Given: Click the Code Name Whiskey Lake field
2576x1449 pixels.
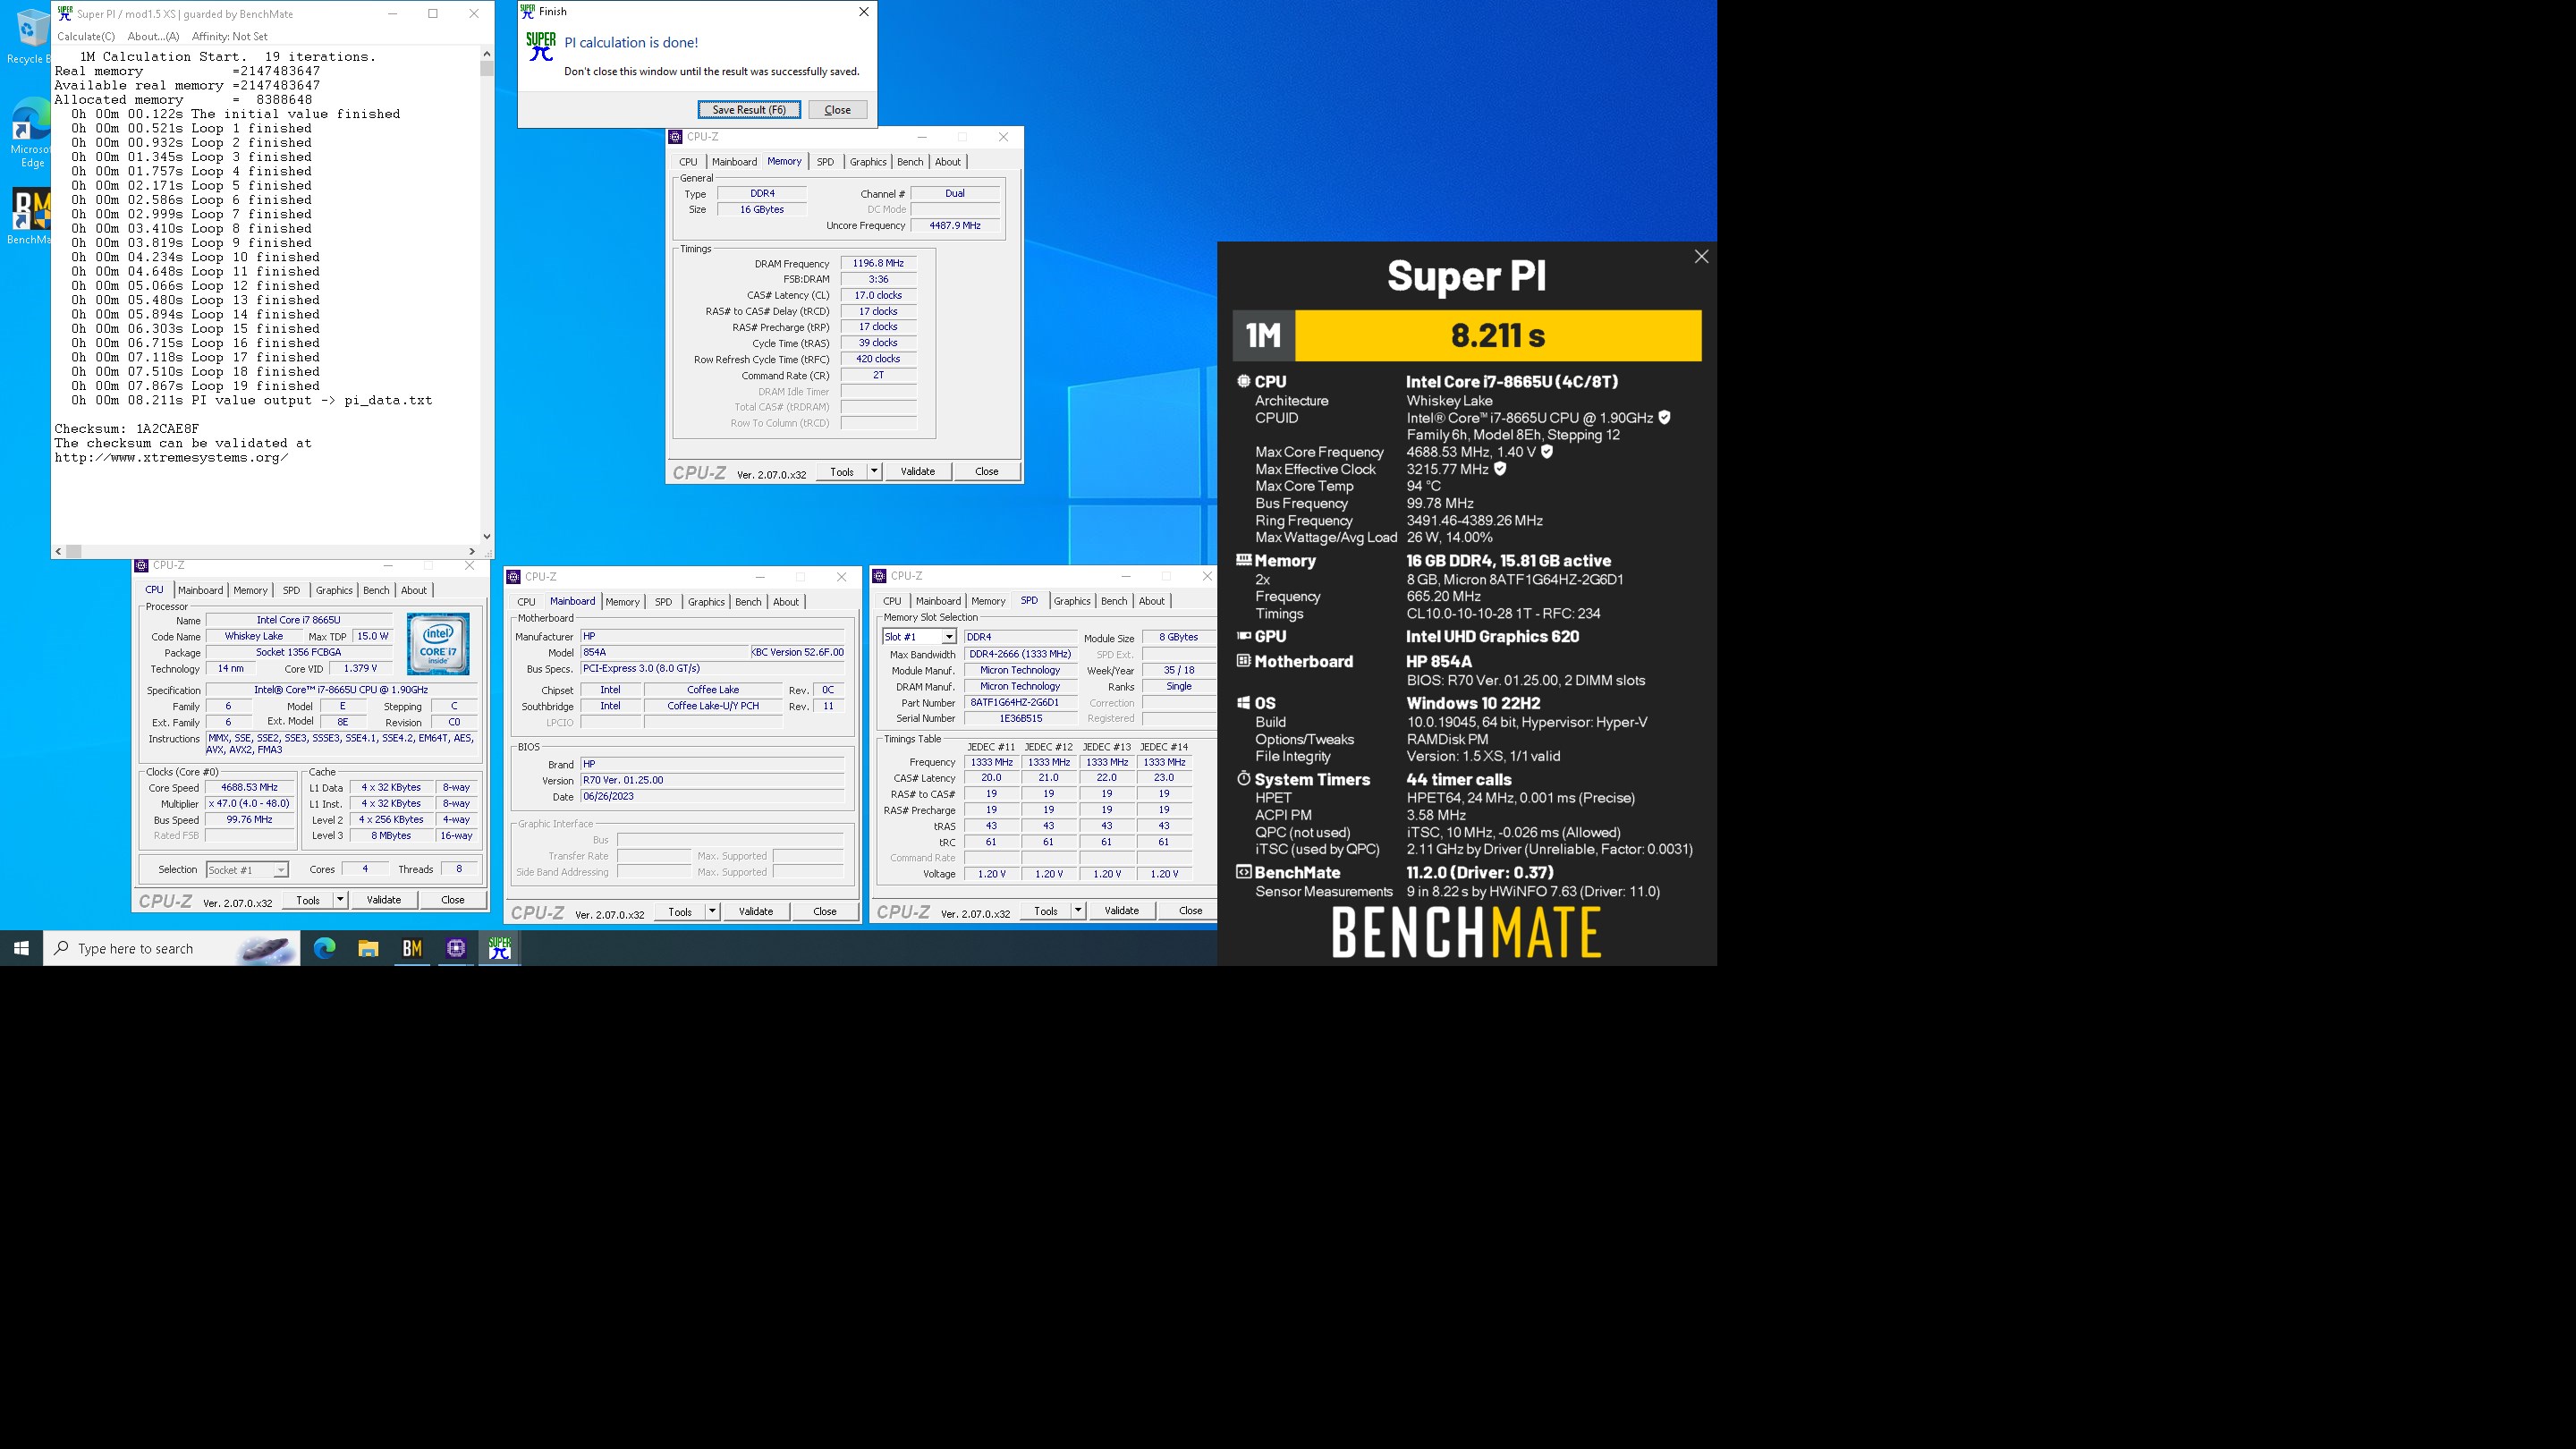Looking at the screenshot, I should coord(253,636).
